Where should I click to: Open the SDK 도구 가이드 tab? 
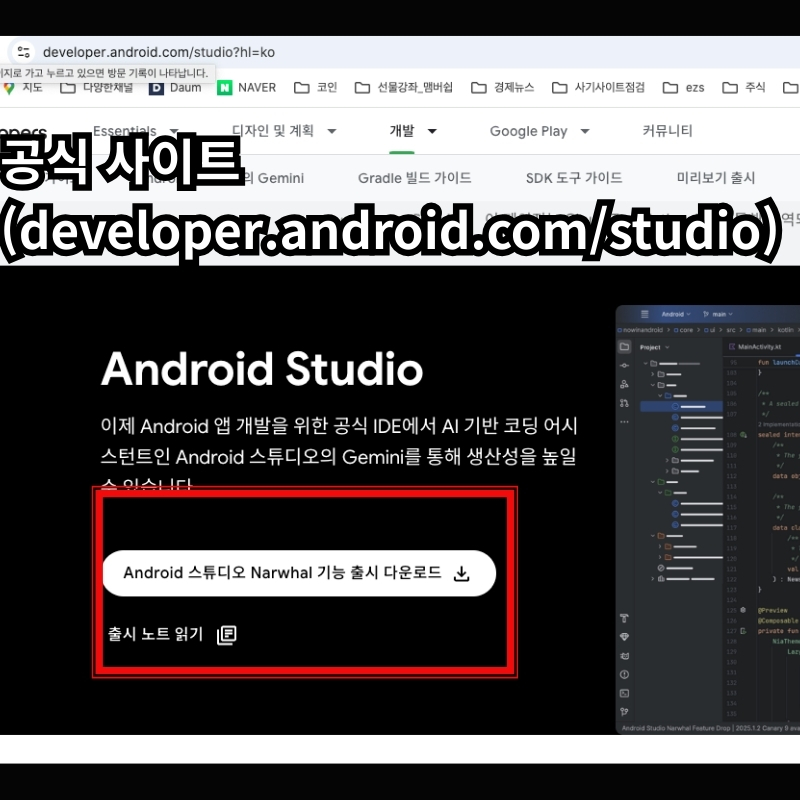574,178
